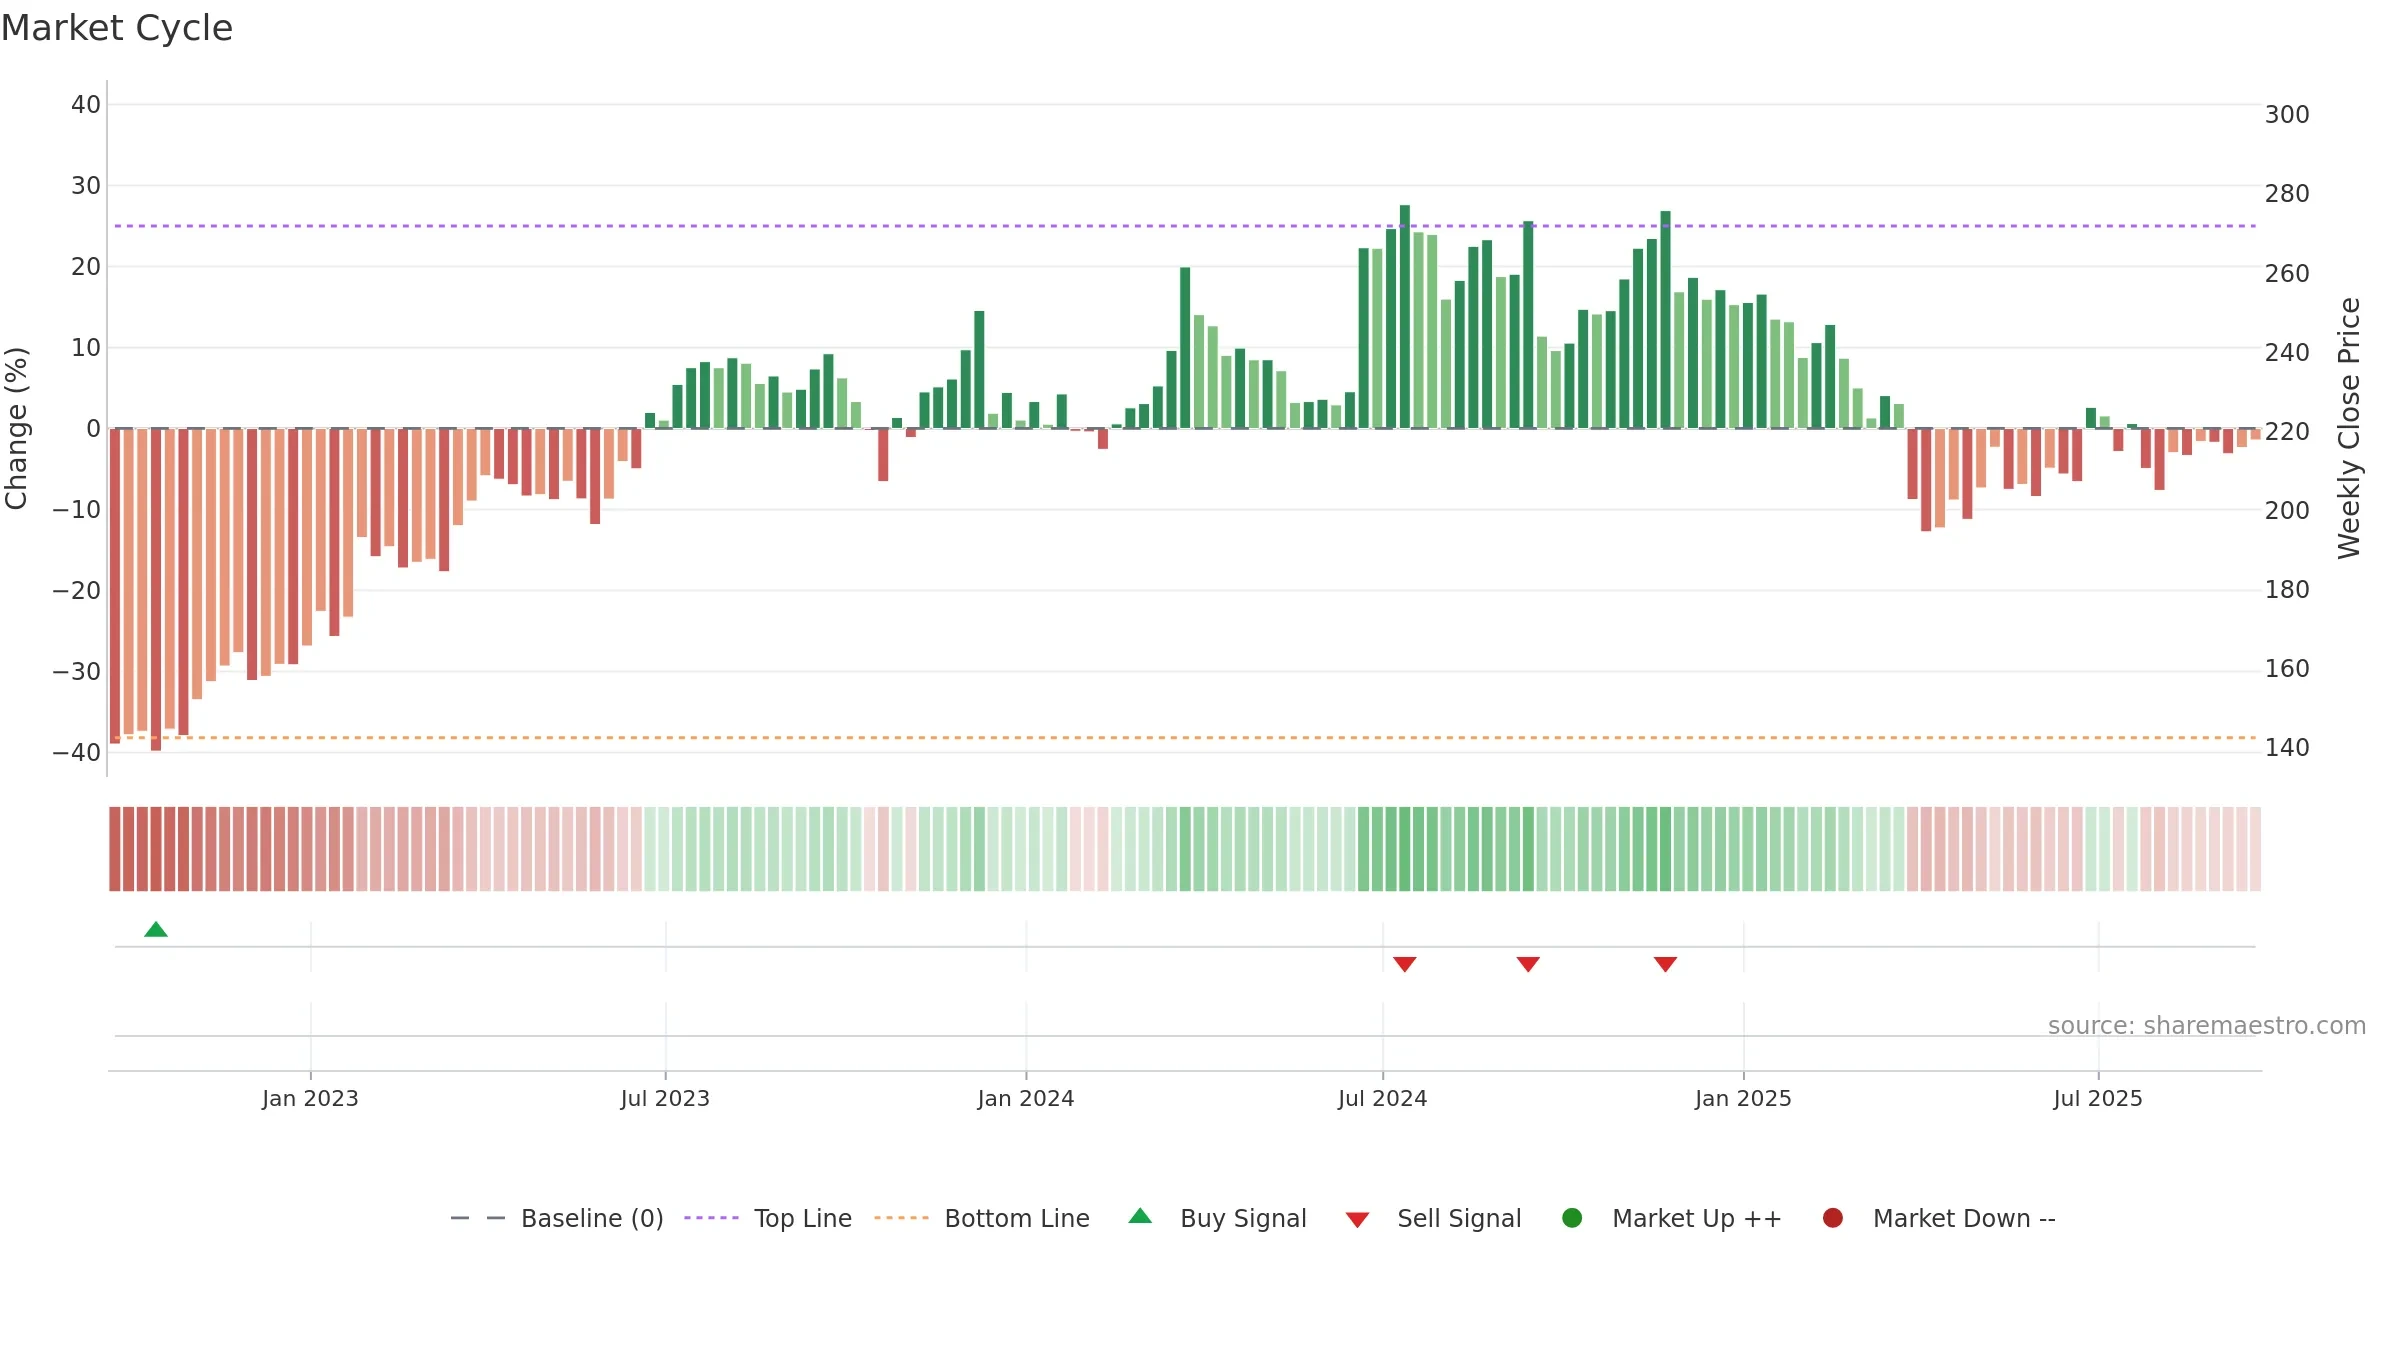Click the 140 price tick label
The image size is (2400, 1350).
pyautogui.click(x=2287, y=748)
